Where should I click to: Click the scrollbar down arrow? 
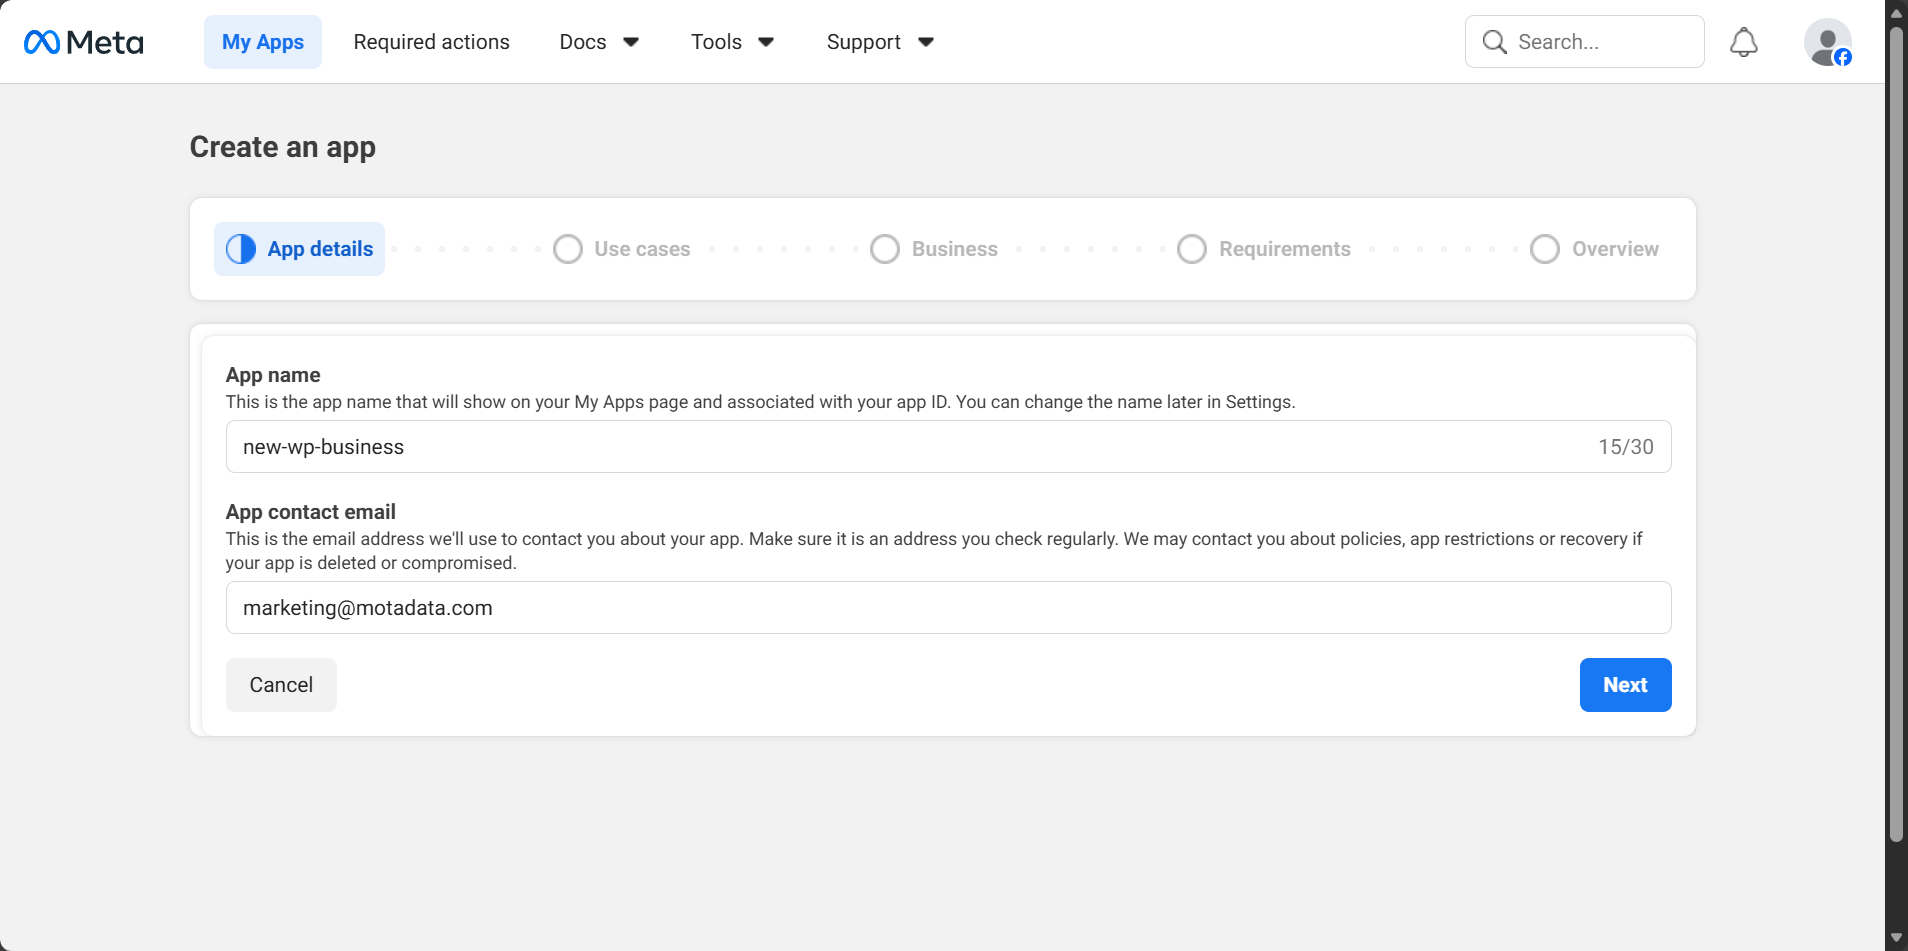[x=1896, y=938]
